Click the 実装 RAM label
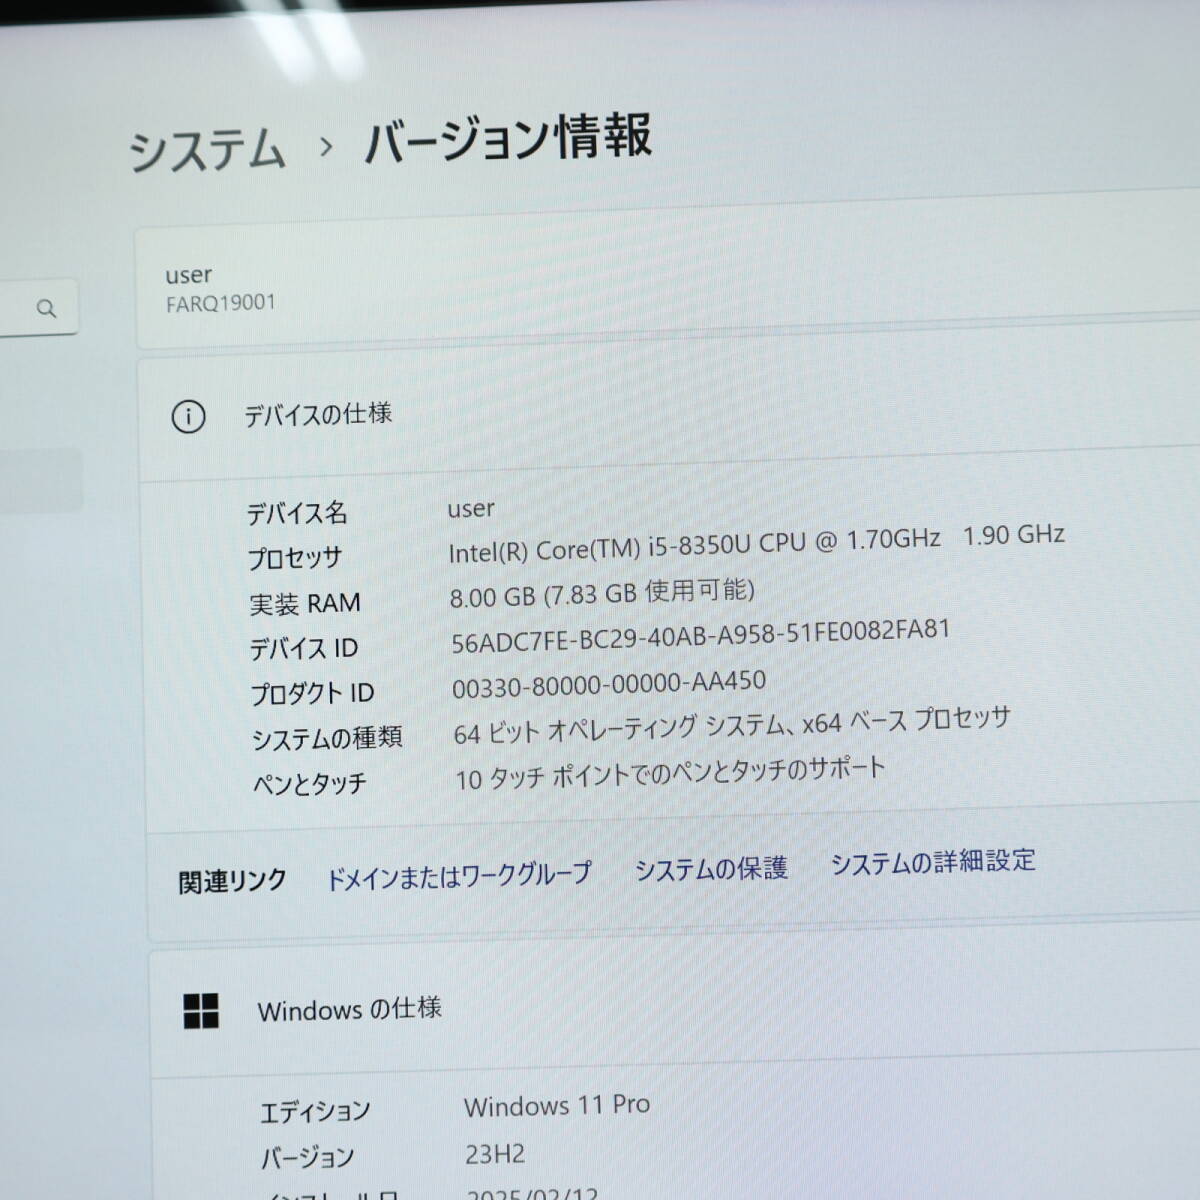The image size is (1200, 1200). click(305, 604)
